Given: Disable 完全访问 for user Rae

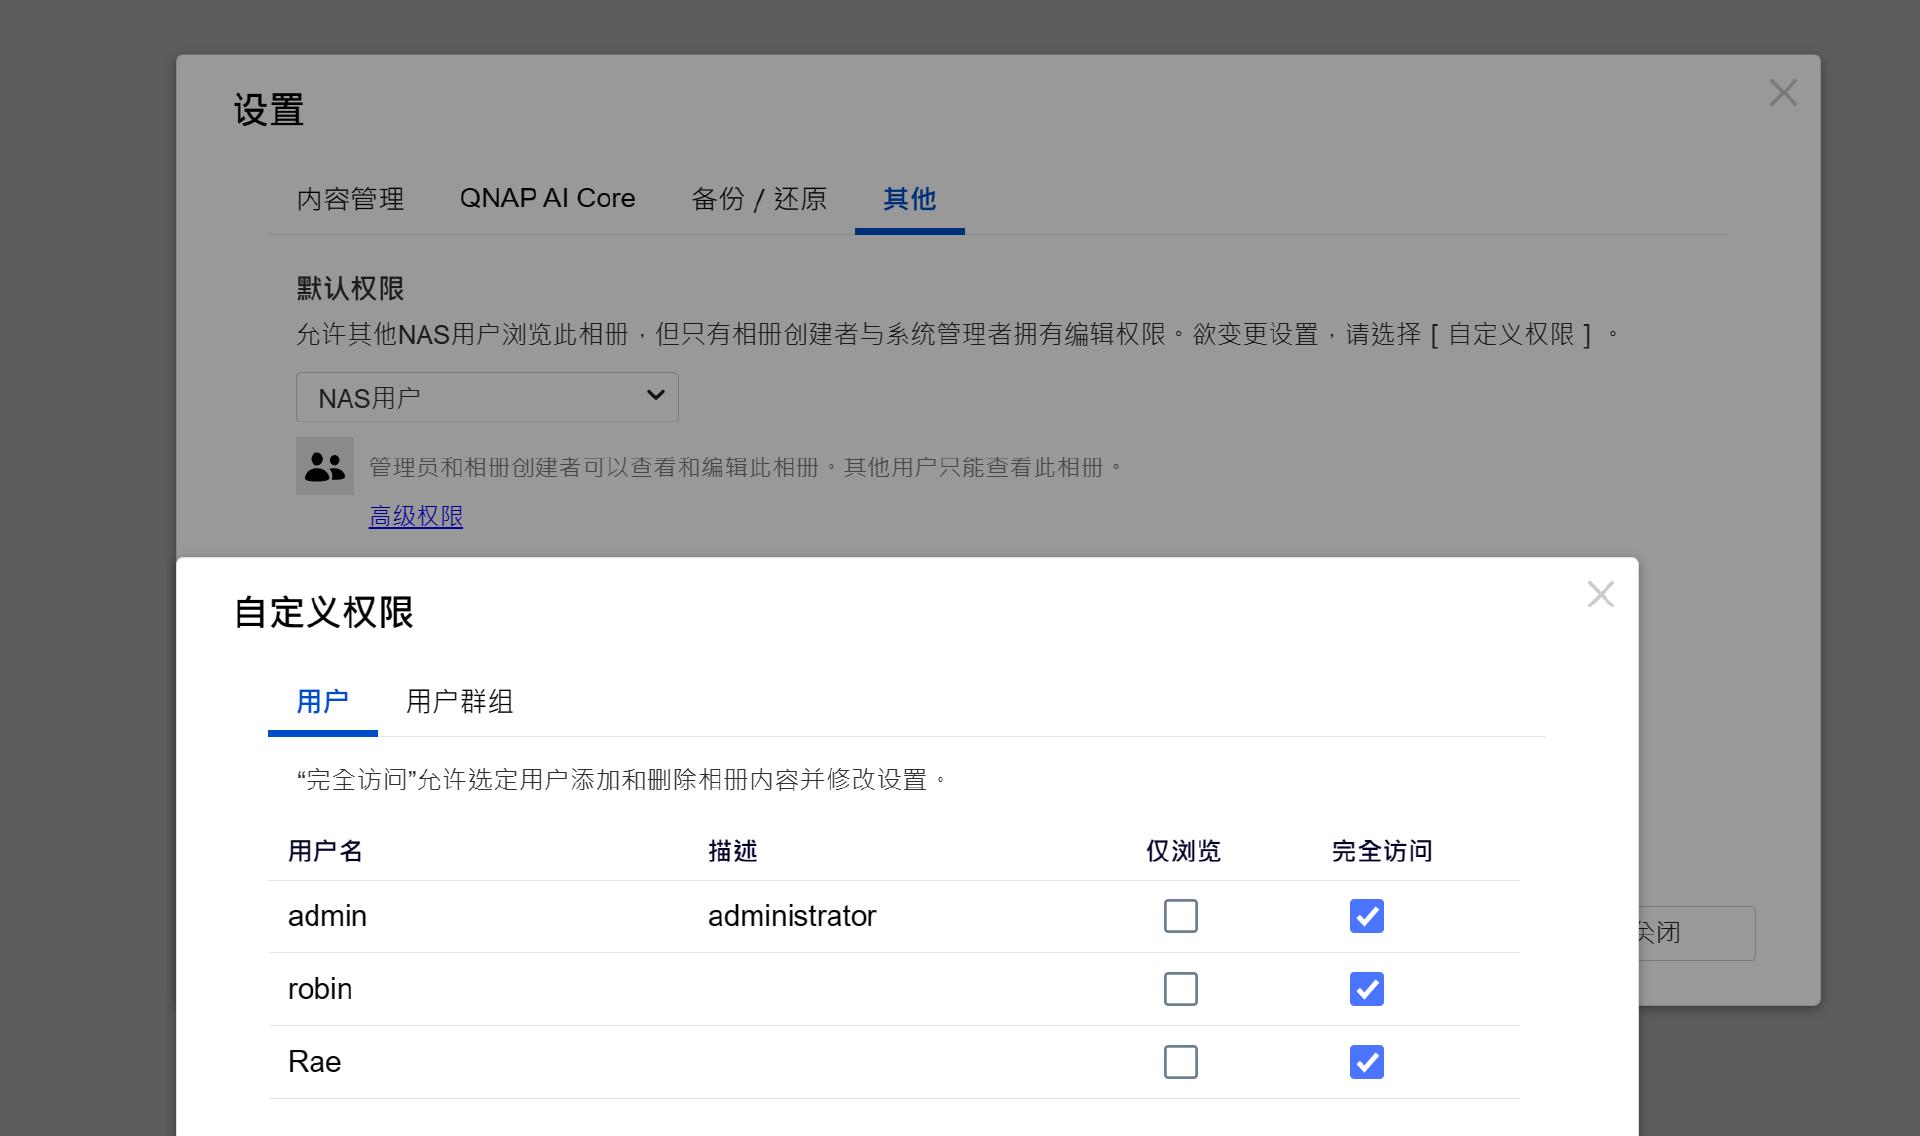Looking at the screenshot, I should 1366,1062.
